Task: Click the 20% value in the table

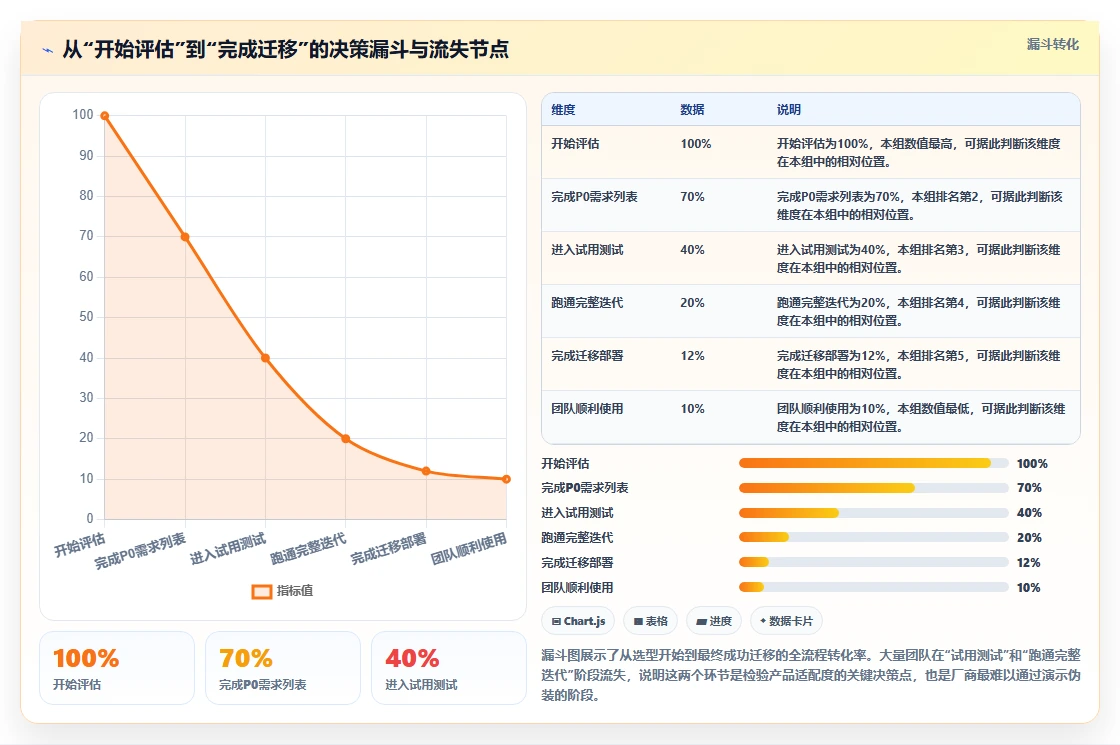Action: (692, 303)
